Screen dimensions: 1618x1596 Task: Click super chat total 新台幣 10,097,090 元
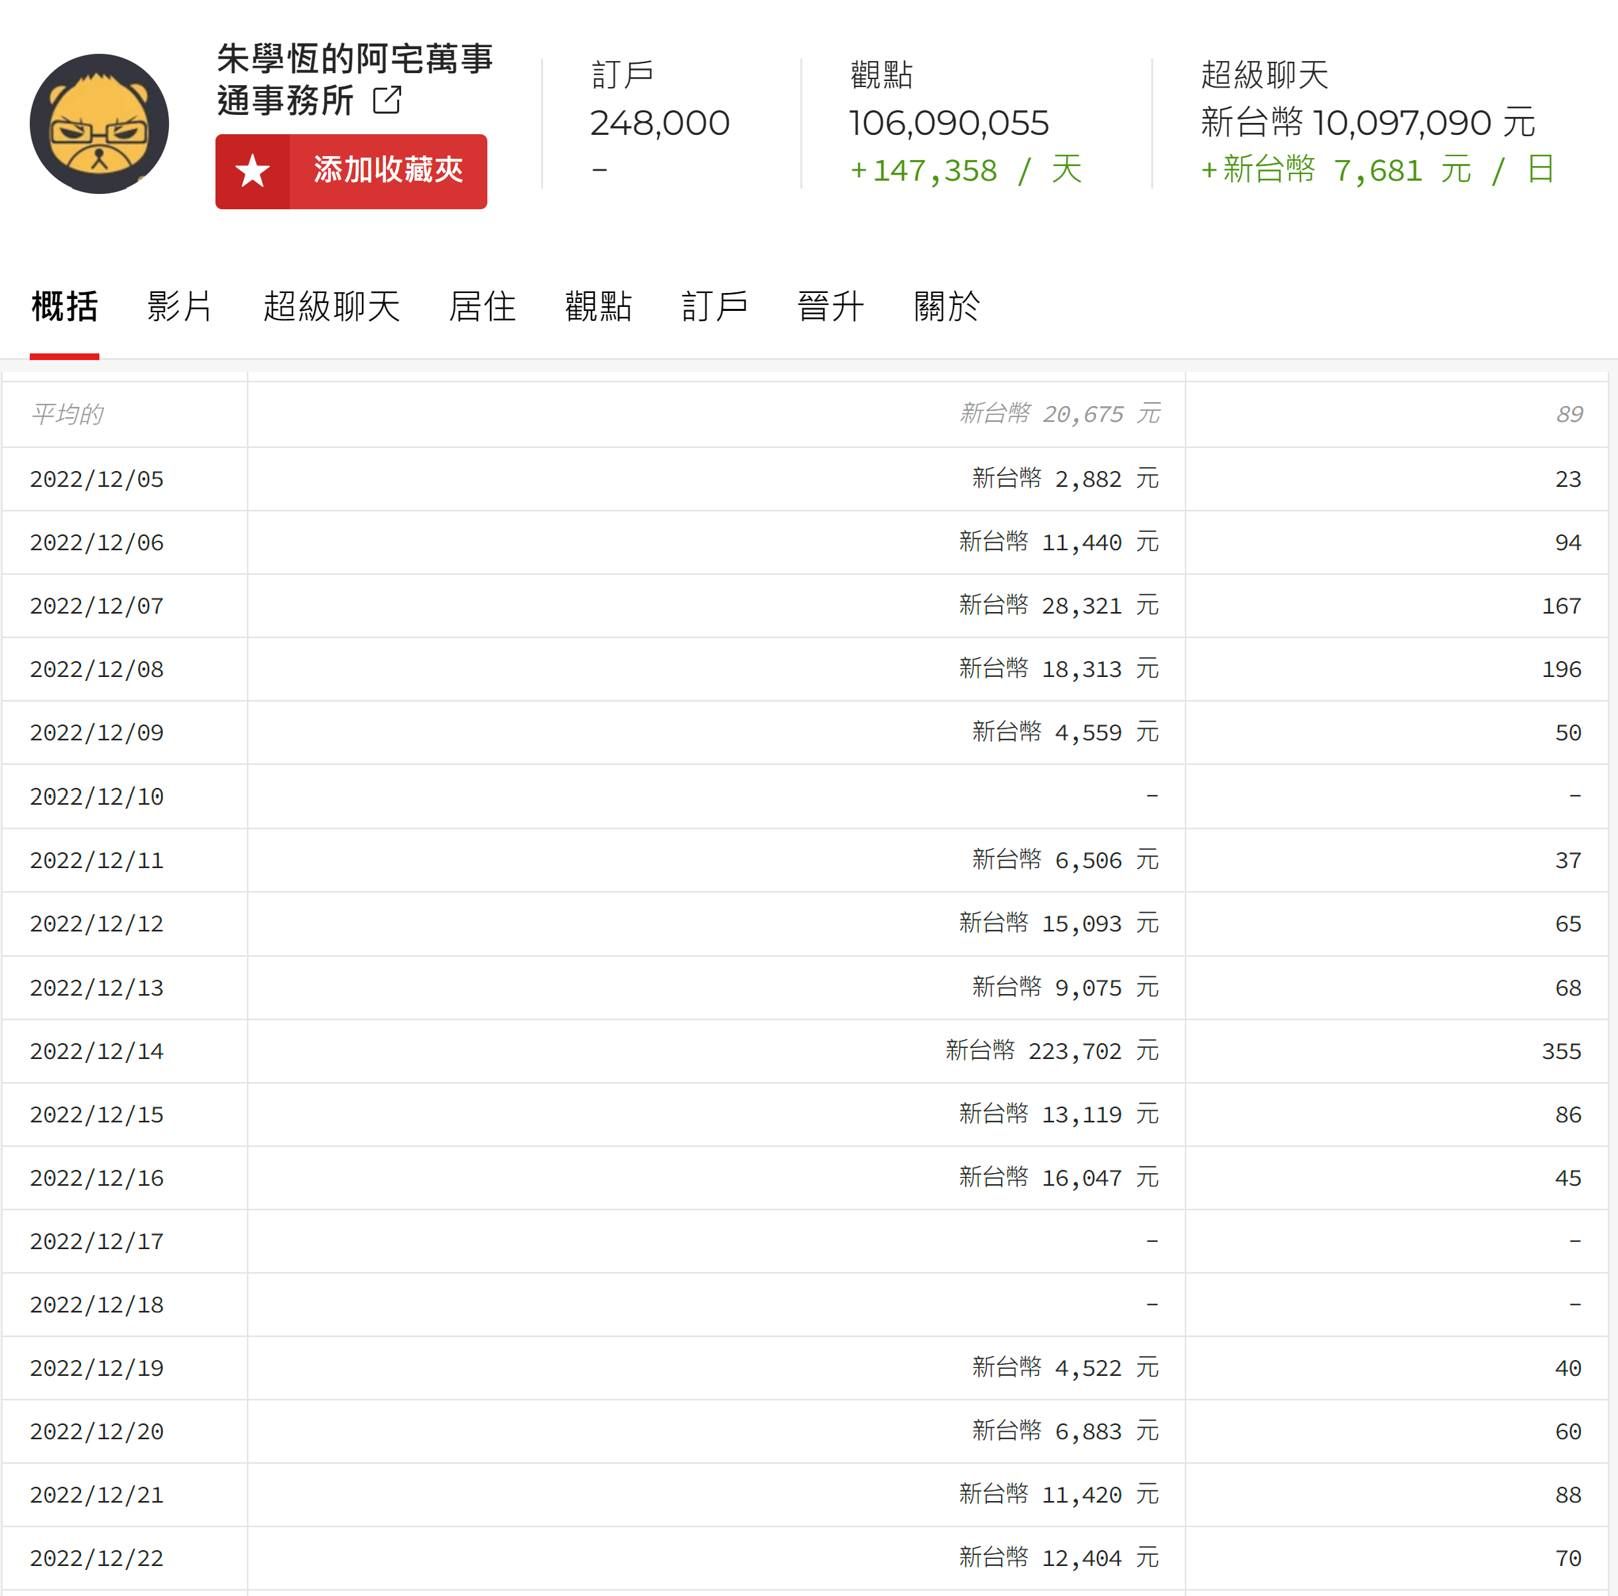click(1368, 123)
